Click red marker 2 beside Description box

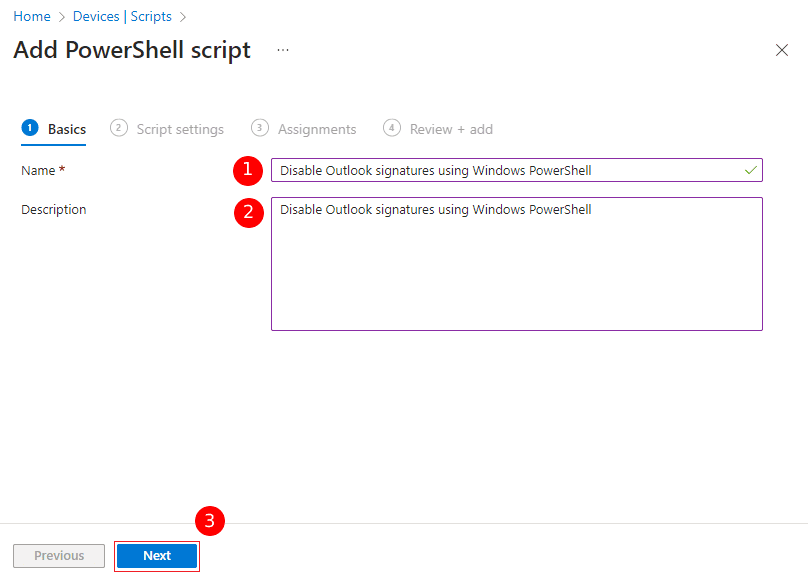(x=248, y=214)
